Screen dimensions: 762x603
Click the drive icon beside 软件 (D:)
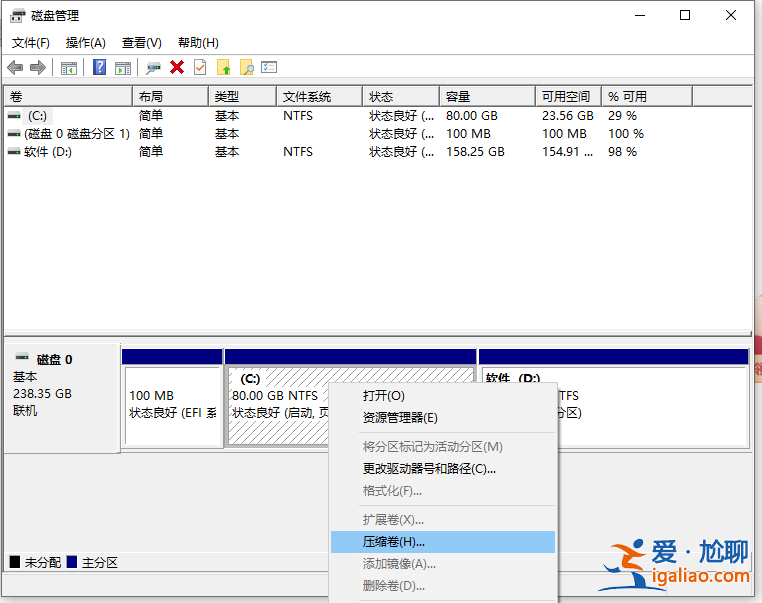point(14,152)
